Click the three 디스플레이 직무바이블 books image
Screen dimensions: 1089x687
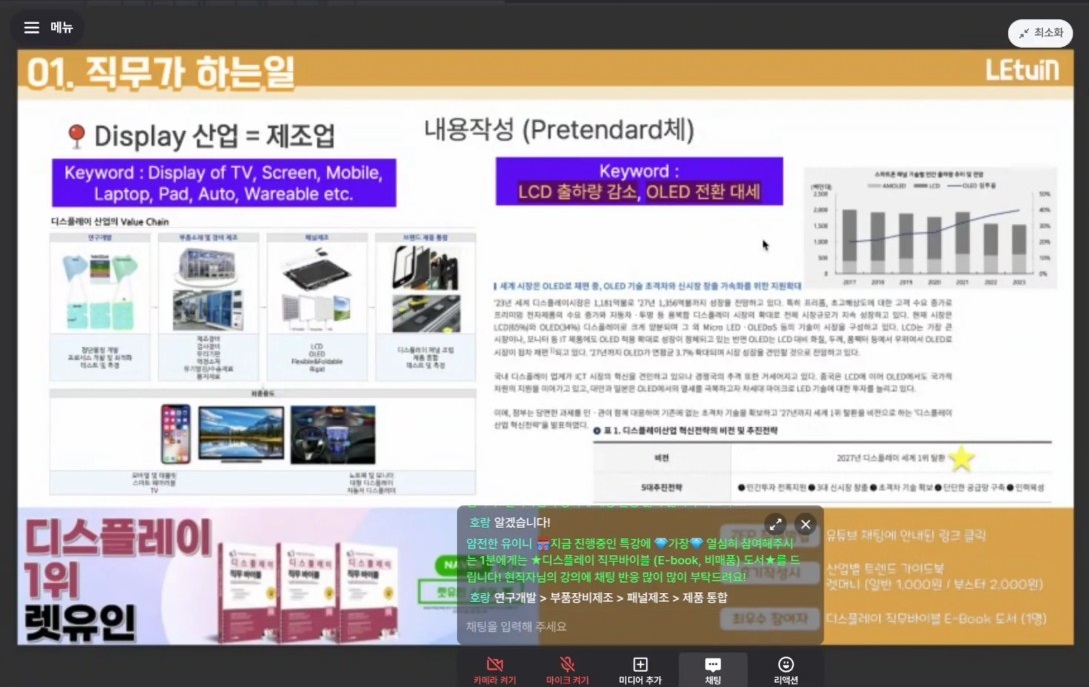[x=308, y=591]
